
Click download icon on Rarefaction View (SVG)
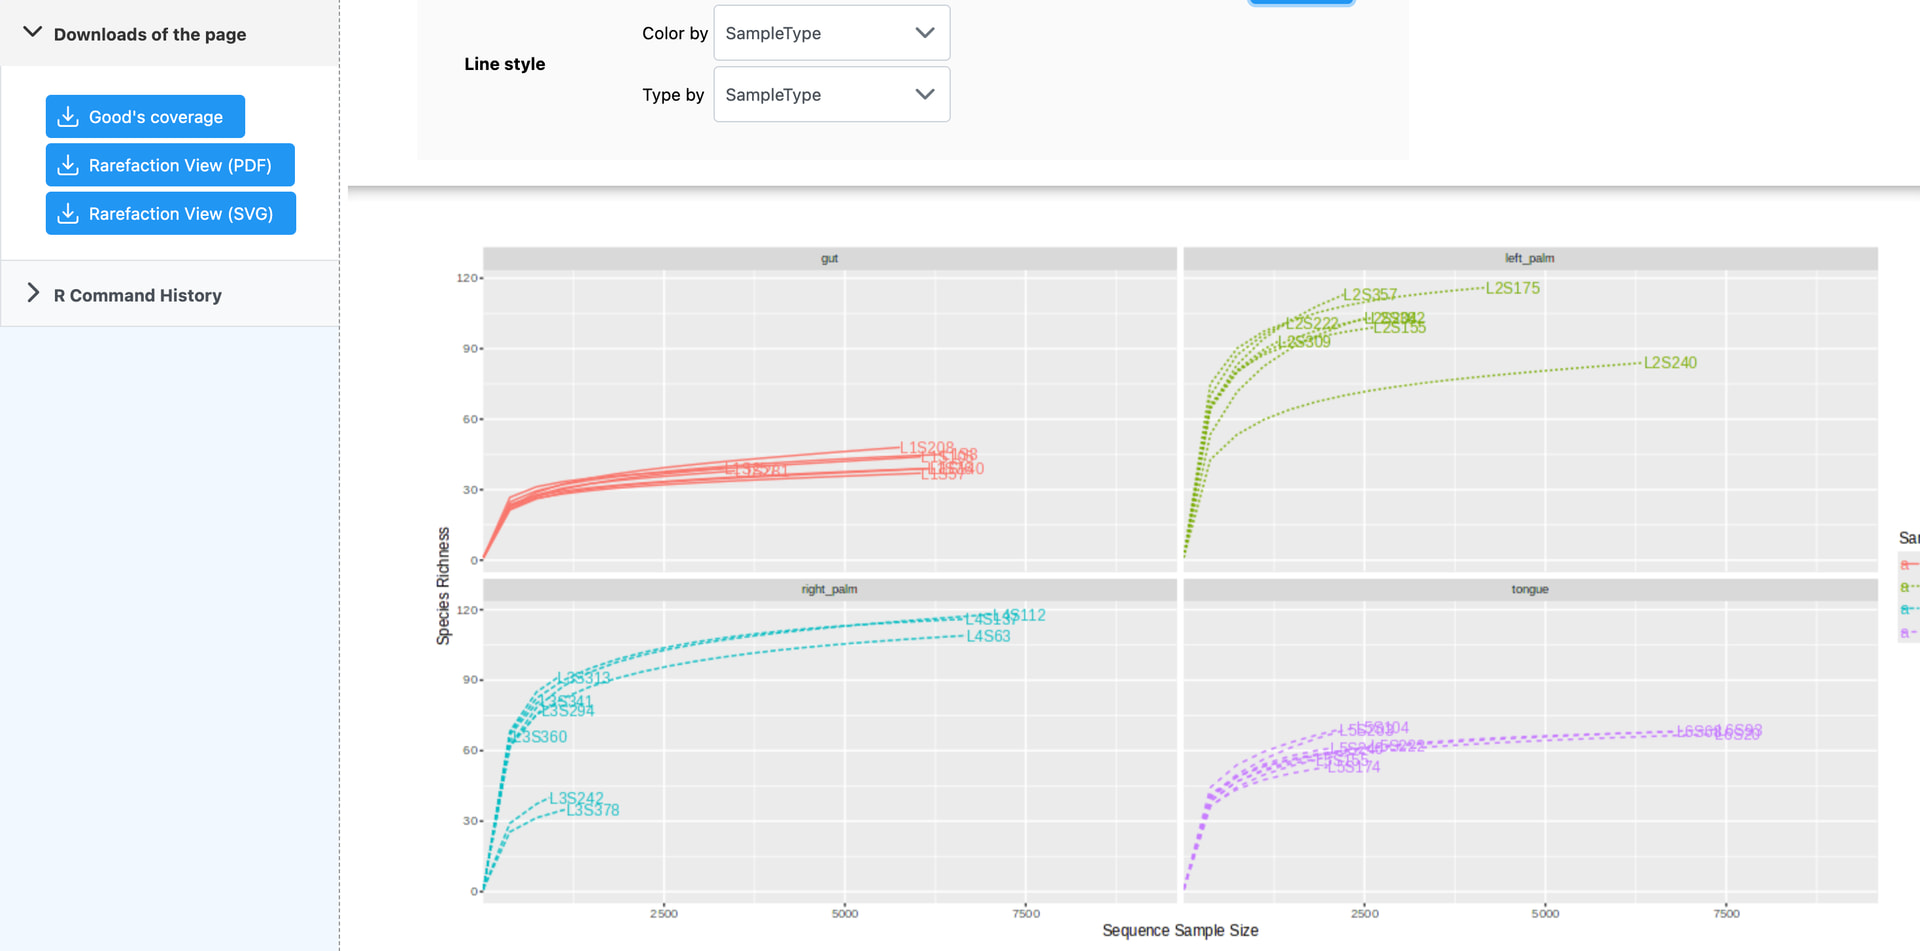pos(68,214)
